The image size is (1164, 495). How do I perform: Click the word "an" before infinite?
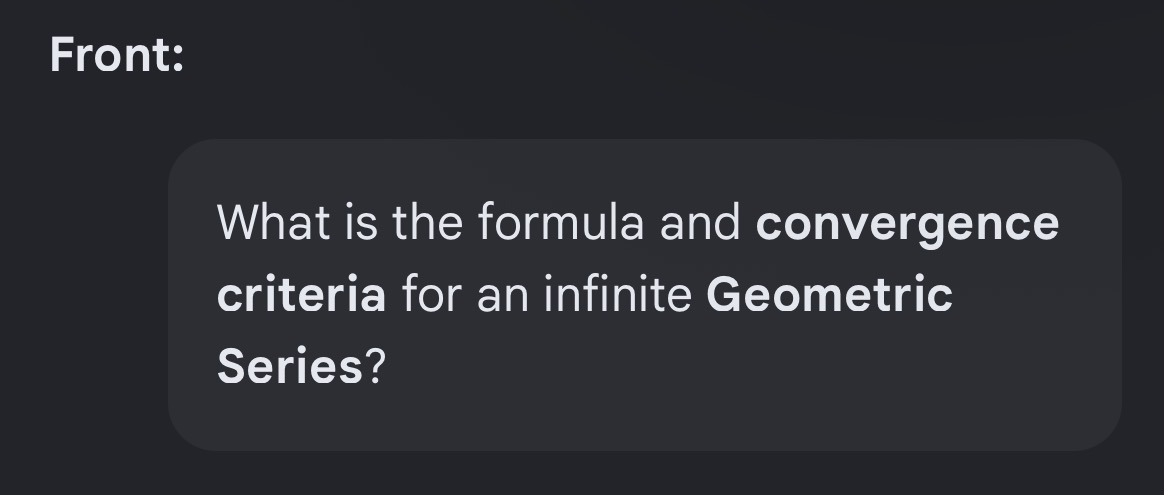point(503,297)
